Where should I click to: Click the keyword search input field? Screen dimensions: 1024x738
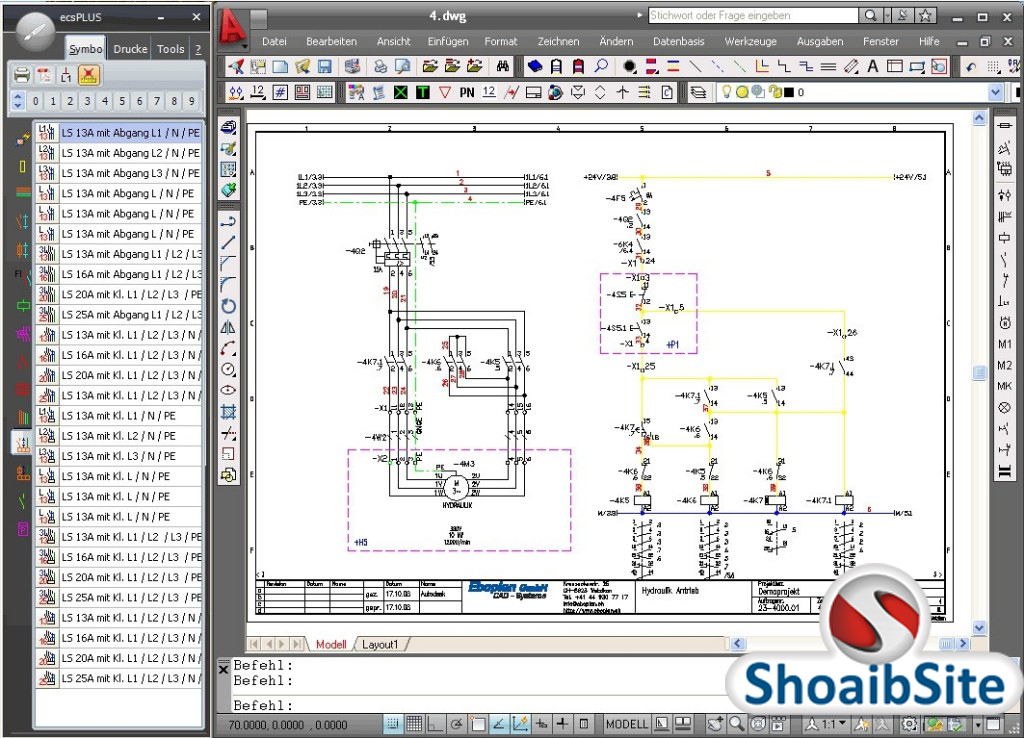(753, 16)
